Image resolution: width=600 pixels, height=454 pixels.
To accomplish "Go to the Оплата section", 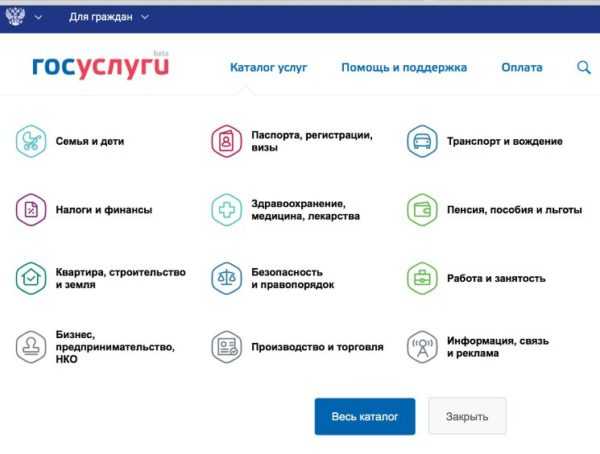I will 522,67.
